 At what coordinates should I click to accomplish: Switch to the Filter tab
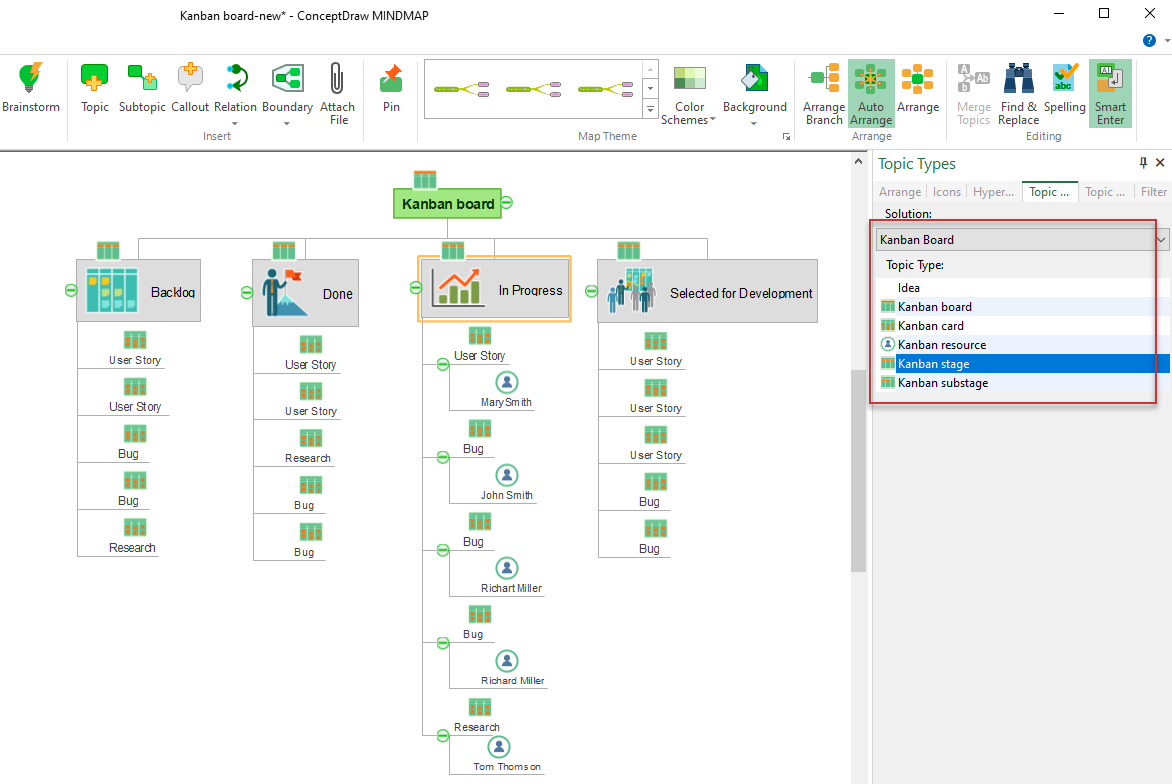[1153, 192]
